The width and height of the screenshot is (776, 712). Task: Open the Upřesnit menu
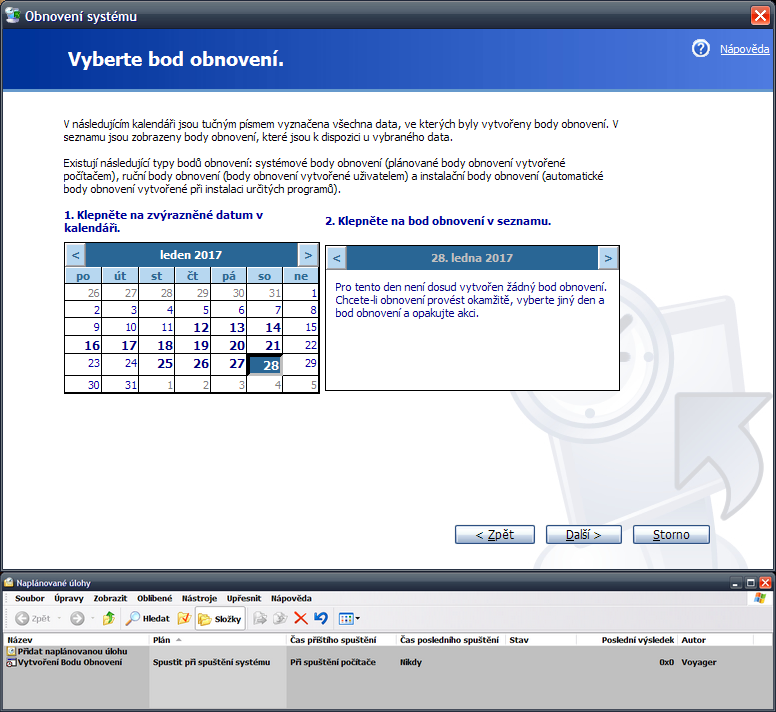243,598
